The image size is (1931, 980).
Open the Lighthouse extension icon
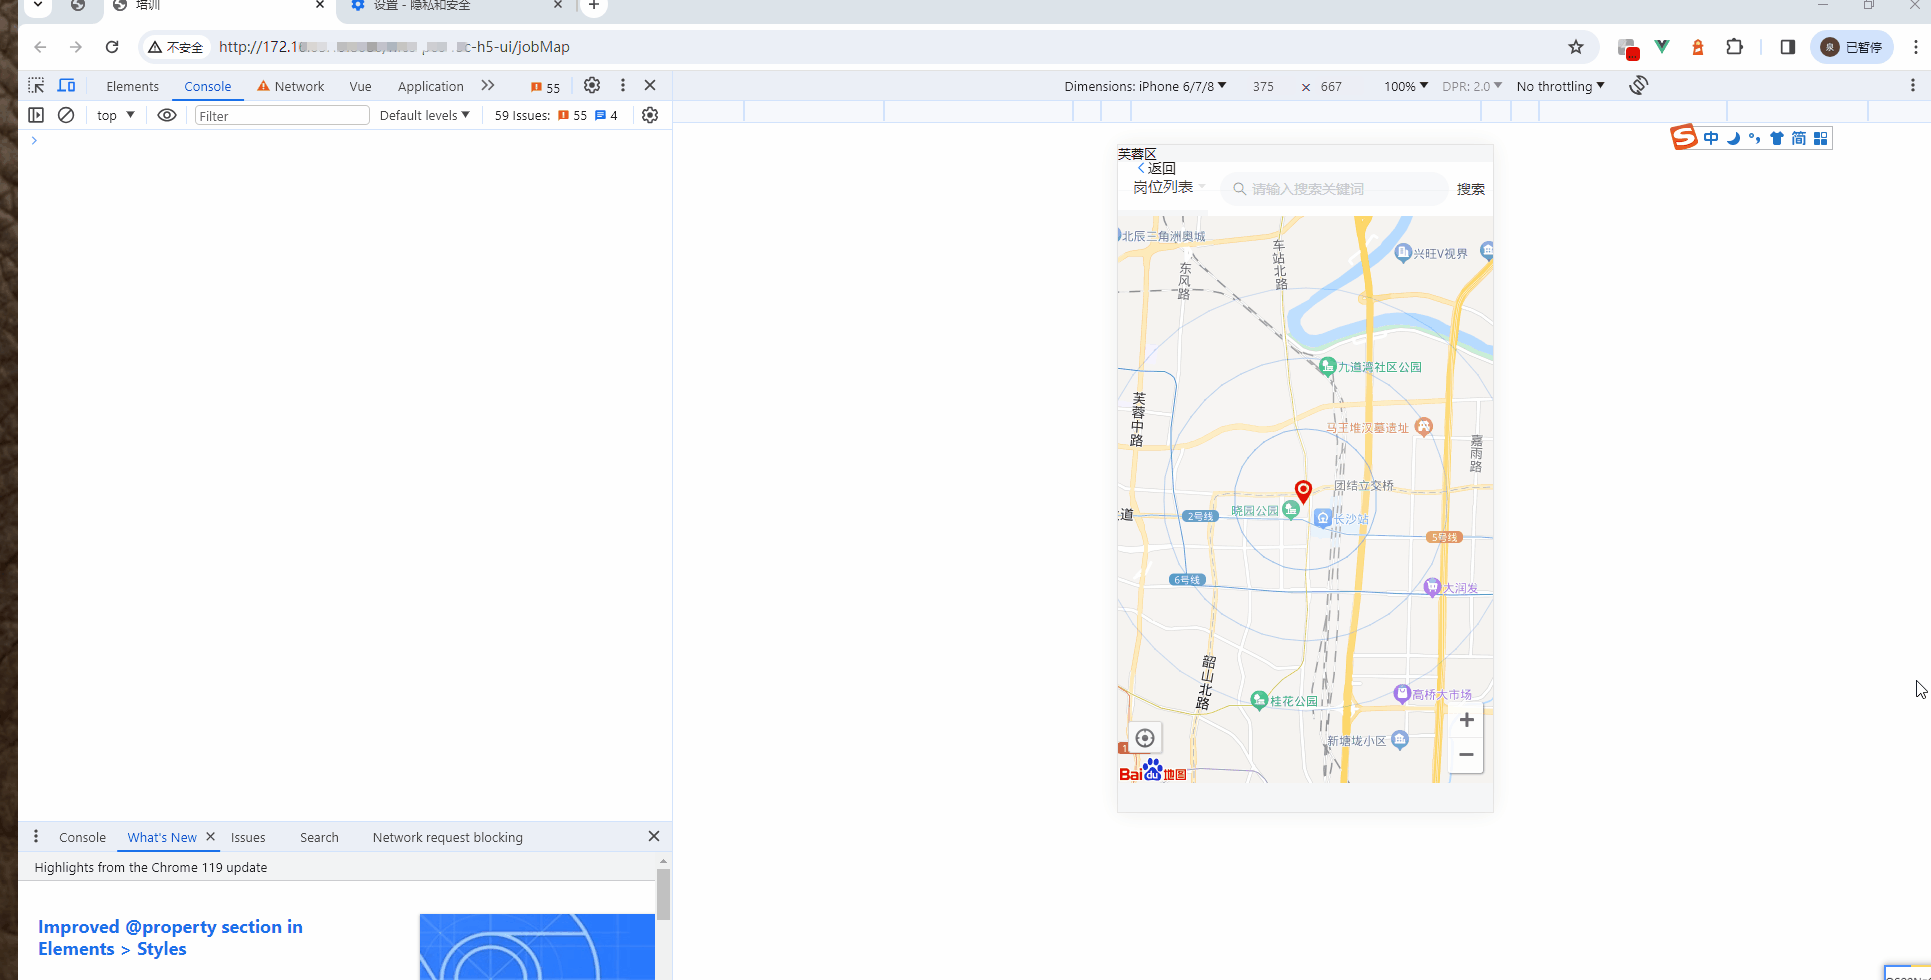pos(1698,47)
